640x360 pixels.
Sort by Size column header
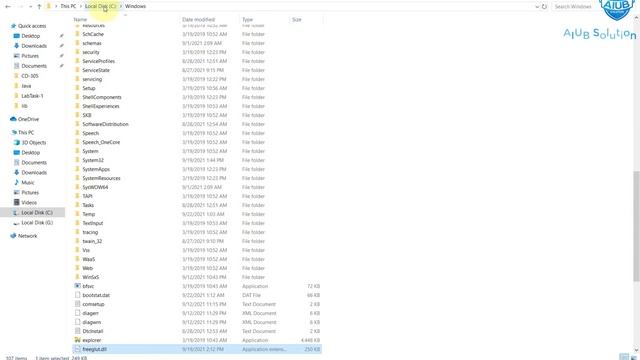297,19
